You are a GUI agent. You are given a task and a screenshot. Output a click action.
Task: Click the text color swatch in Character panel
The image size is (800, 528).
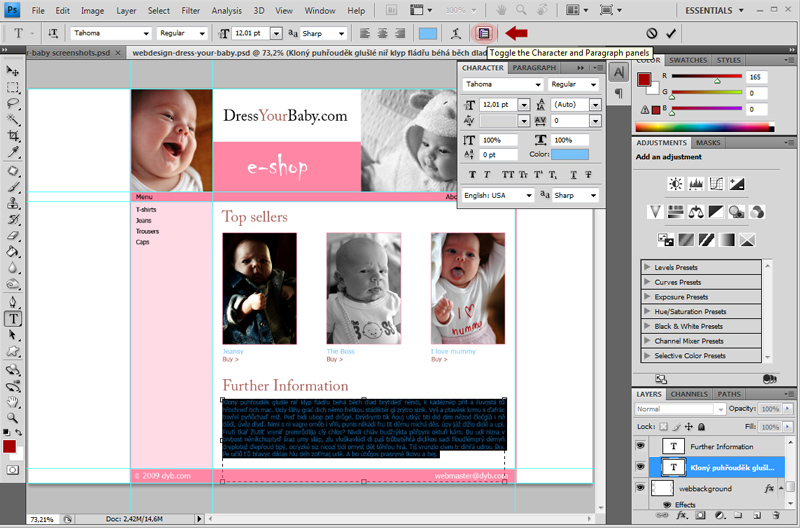(x=570, y=155)
